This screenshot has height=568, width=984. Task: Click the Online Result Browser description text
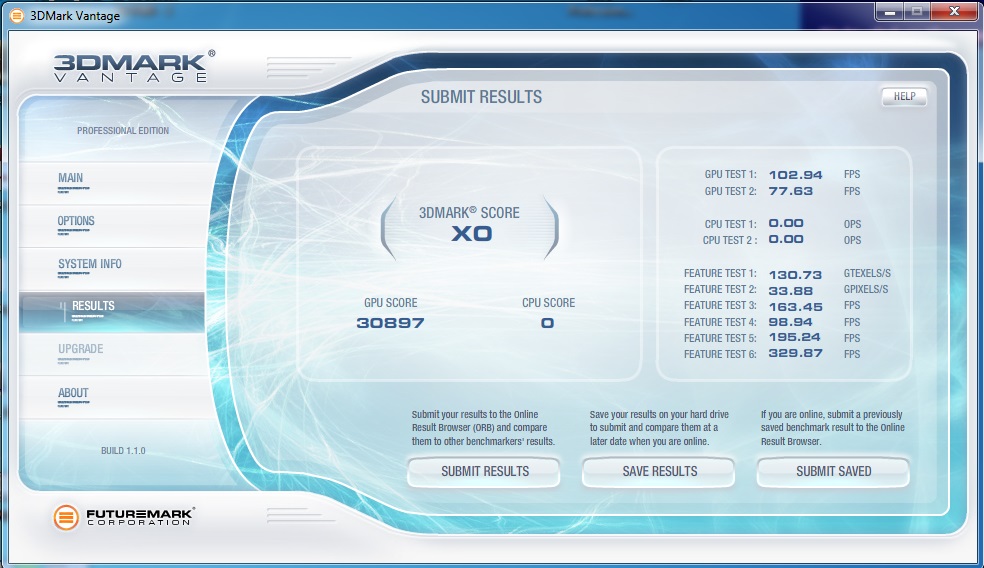point(483,427)
